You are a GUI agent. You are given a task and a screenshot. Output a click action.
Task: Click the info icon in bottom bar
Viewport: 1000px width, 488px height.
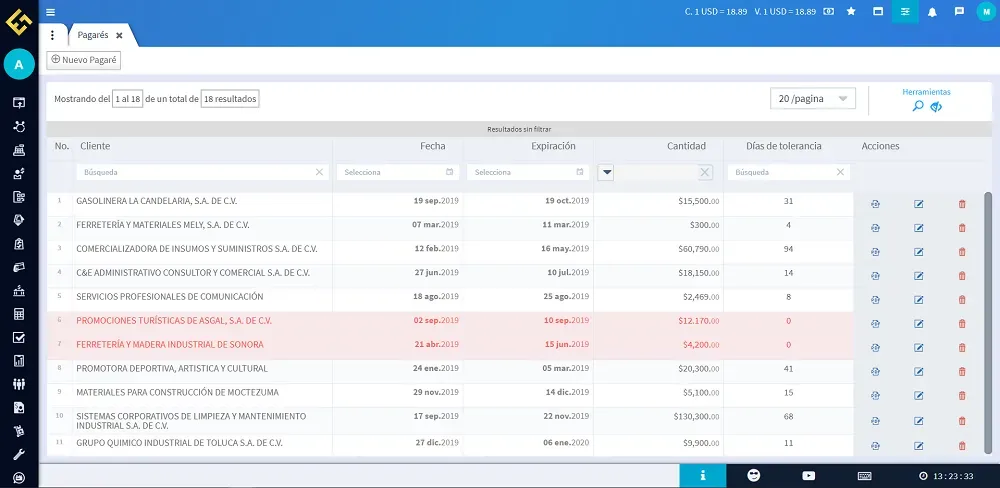click(703, 475)
